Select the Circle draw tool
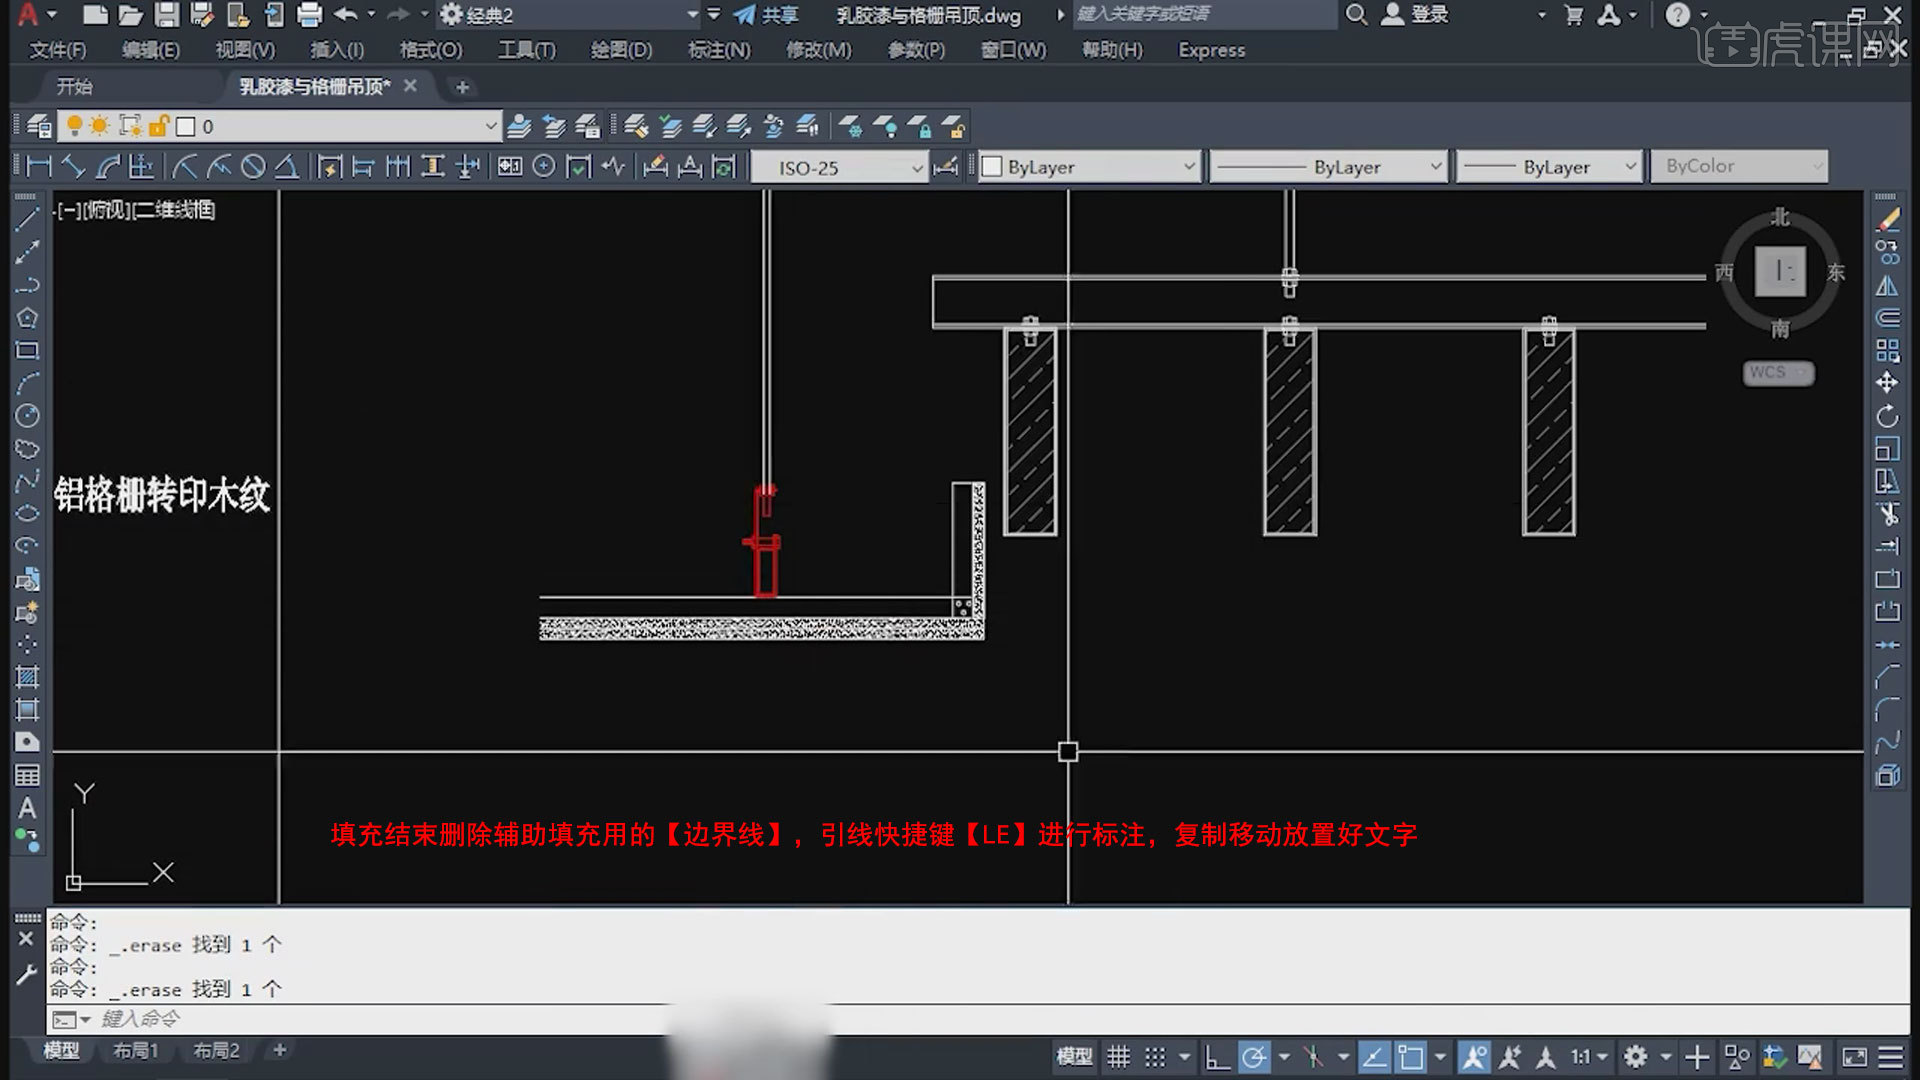This screenshot has width=1920, height=1080. tap(27, 416)
